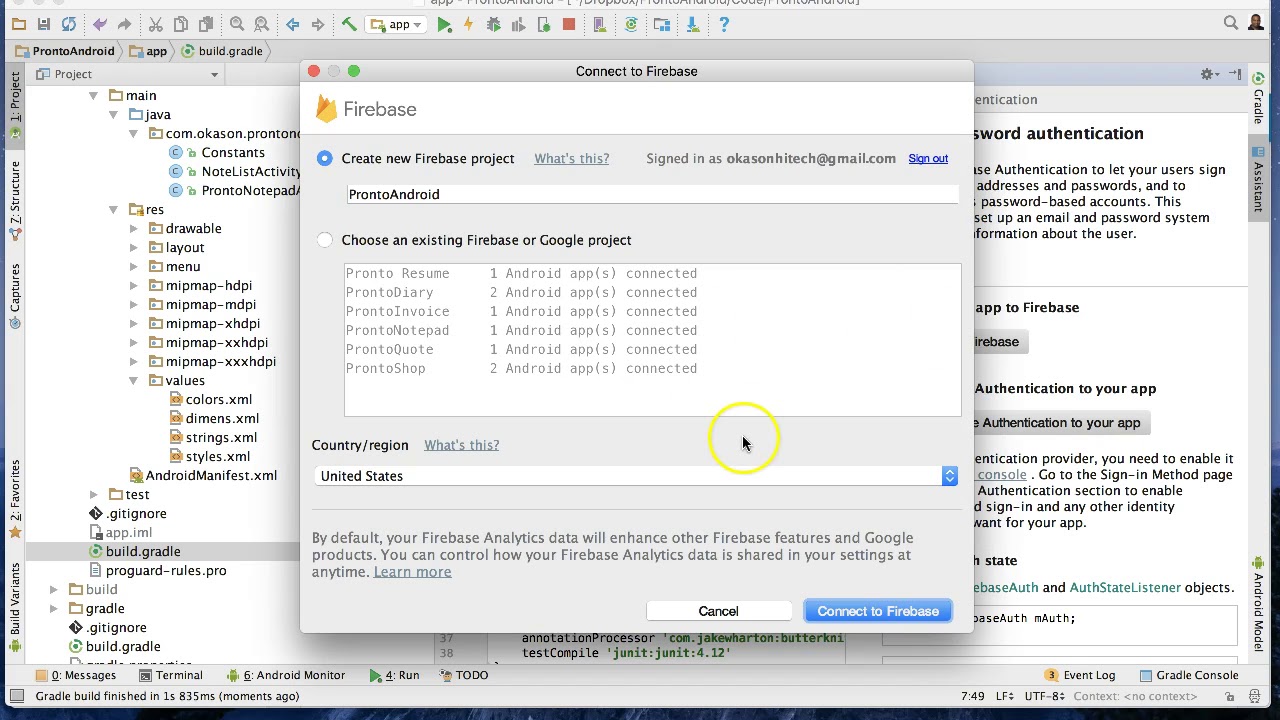
Task: Click the Cut scissors icon
Action: [x=156, y=24]
